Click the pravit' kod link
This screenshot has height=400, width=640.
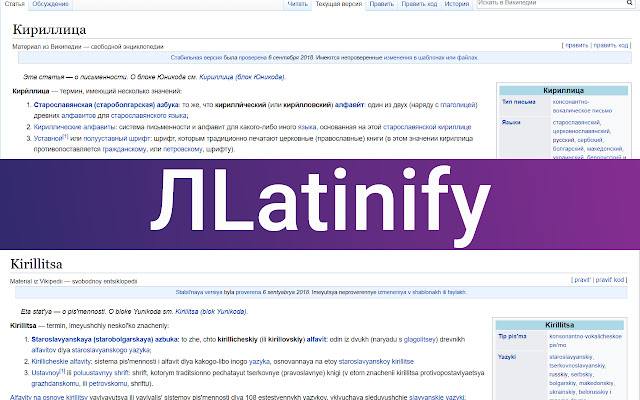(x=610, y=280)
